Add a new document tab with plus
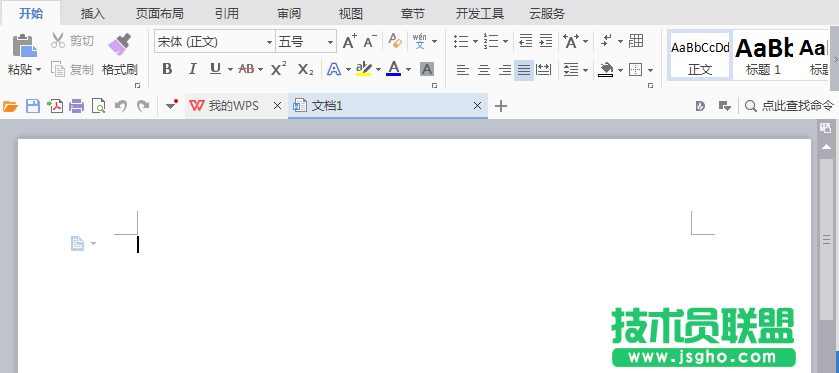The width and height of the screenshot is (839, 373). click(x=501, y=106)
